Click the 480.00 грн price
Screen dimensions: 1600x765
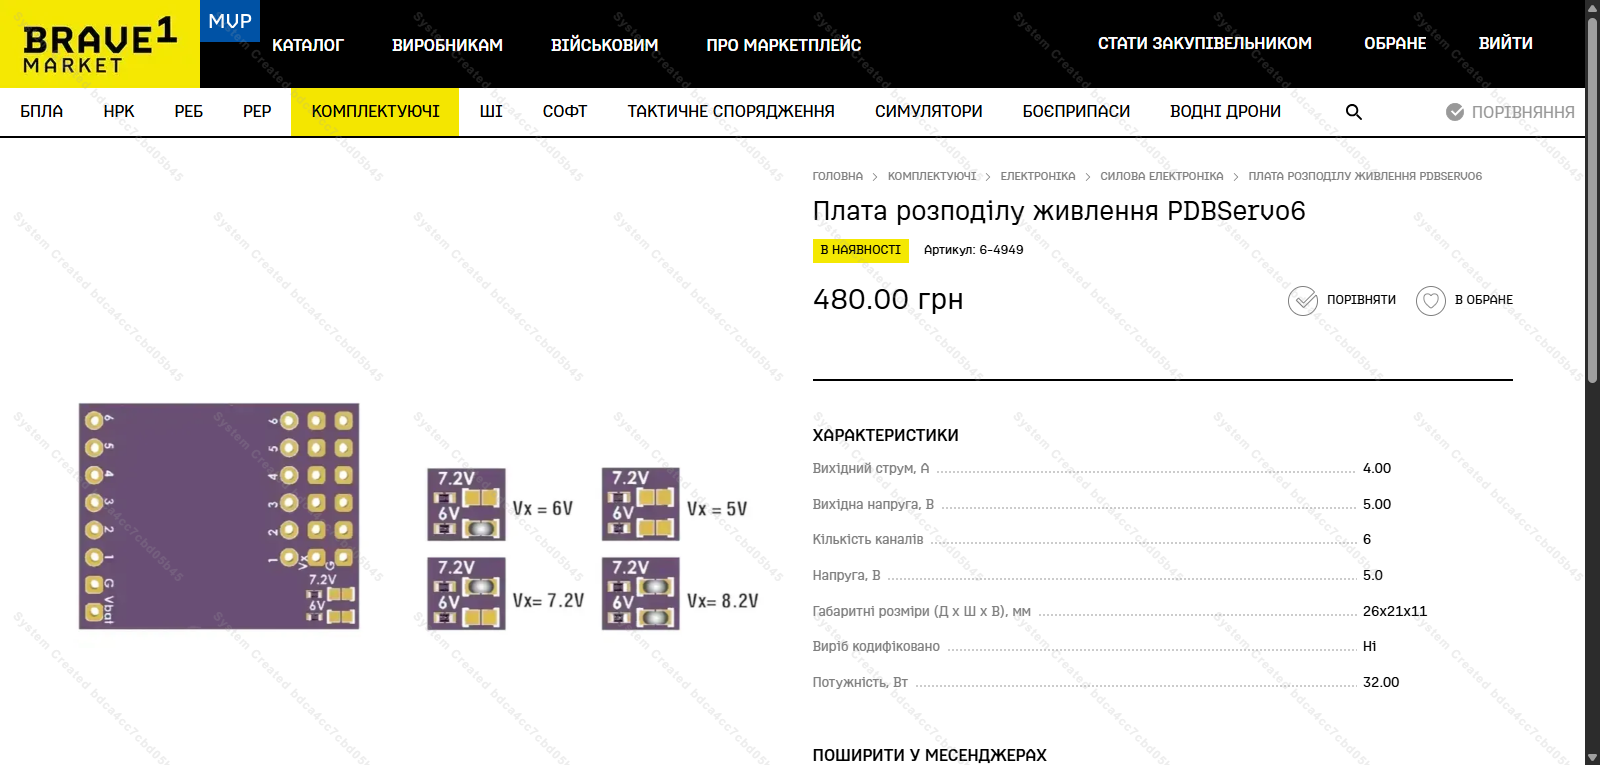coord(888,299)
